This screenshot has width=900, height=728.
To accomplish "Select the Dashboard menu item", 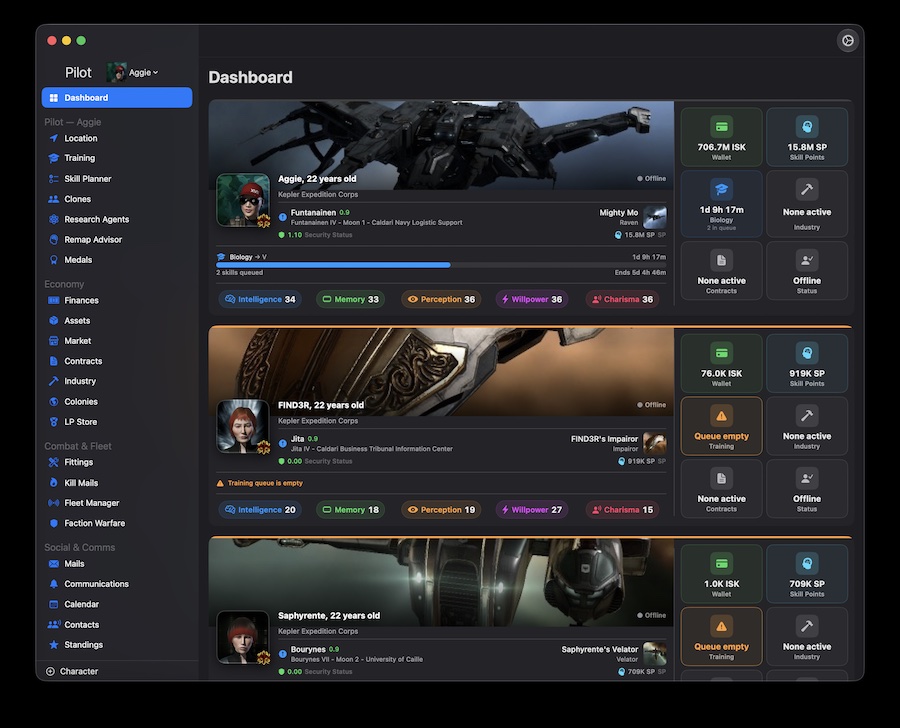I will click(117, 98).
